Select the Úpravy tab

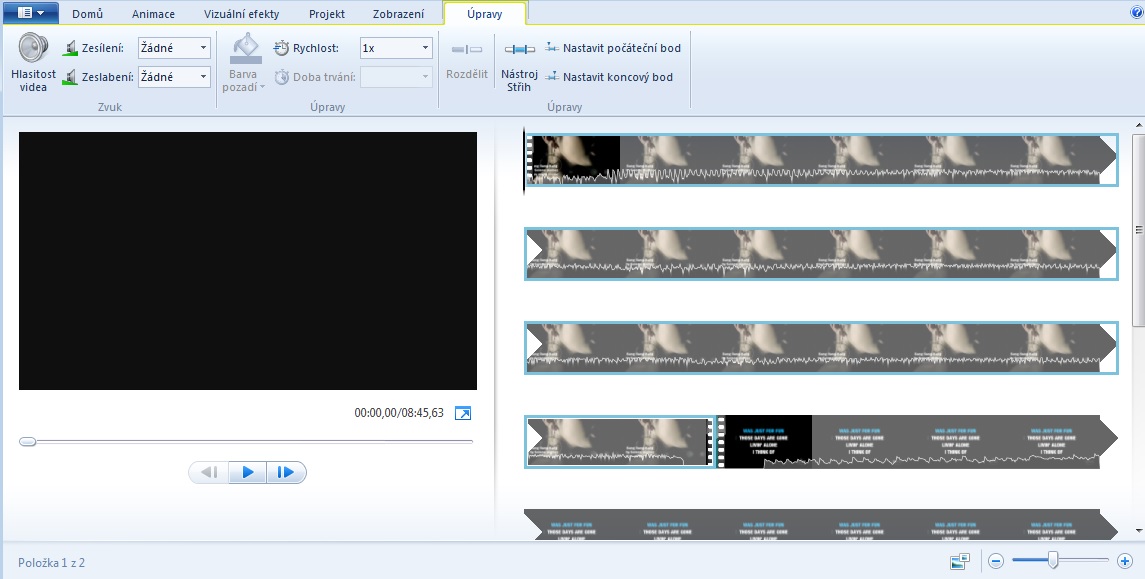485,14
